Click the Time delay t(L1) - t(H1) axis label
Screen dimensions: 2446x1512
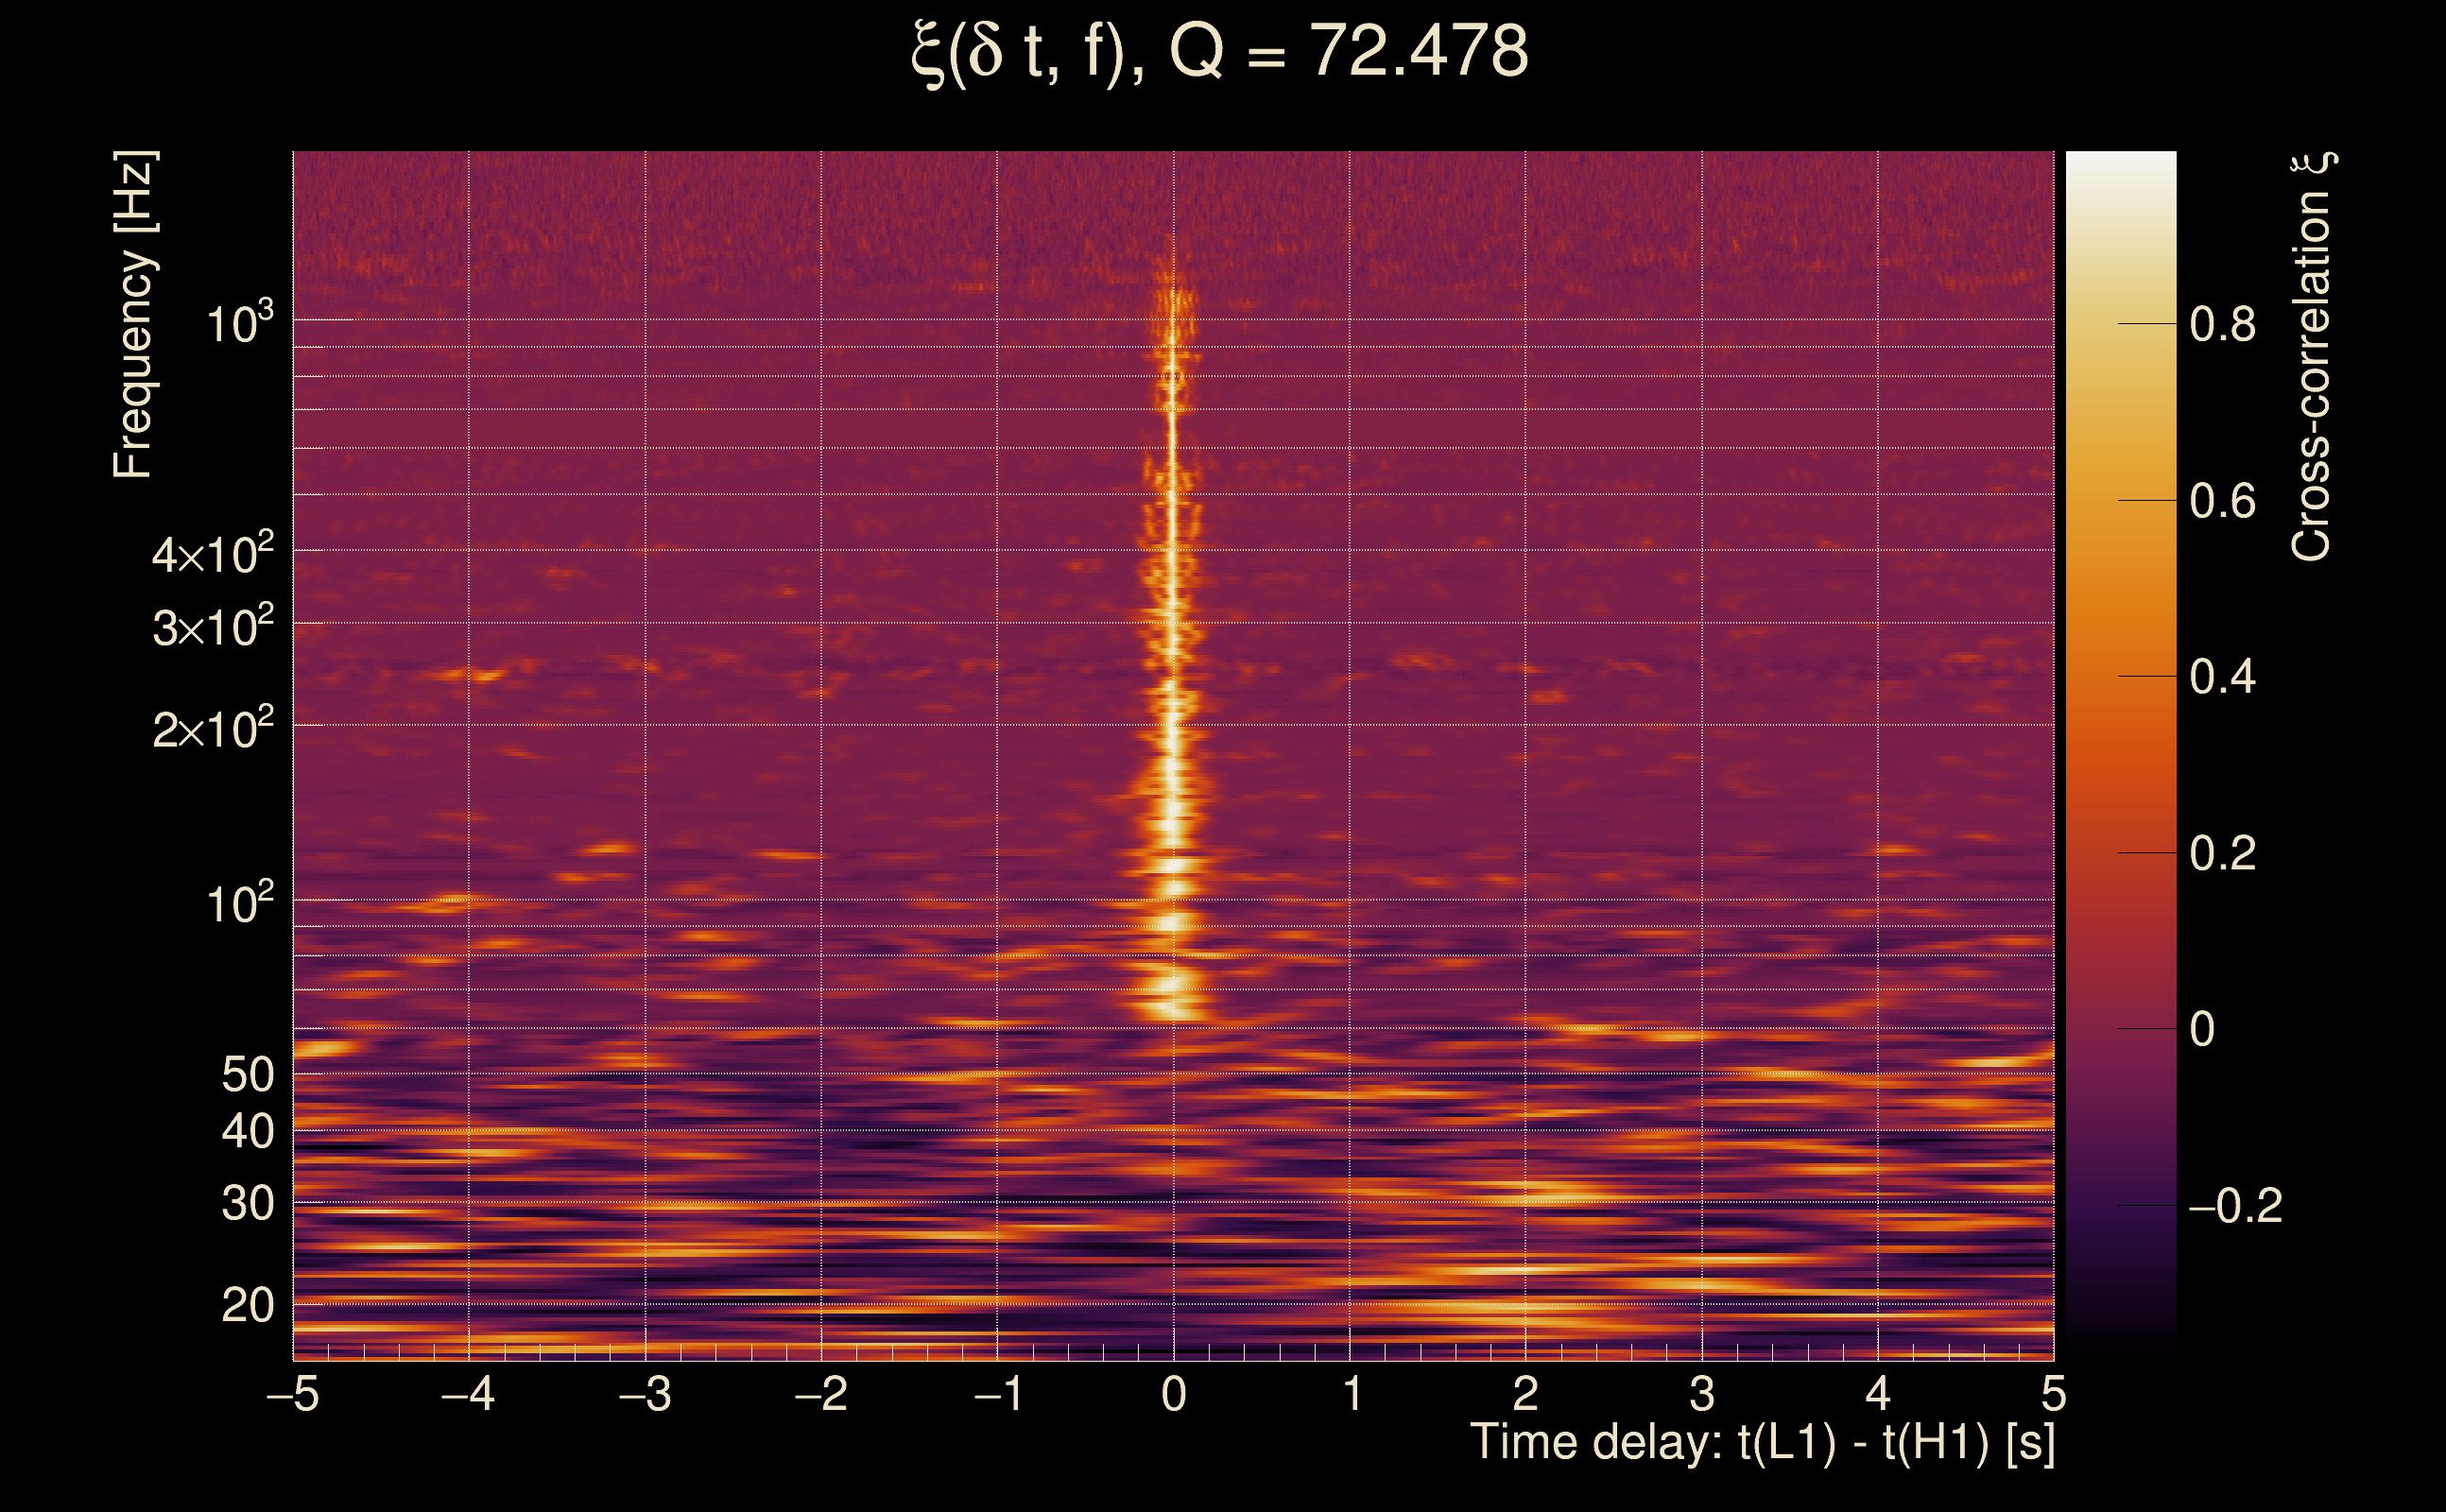1762,1443
